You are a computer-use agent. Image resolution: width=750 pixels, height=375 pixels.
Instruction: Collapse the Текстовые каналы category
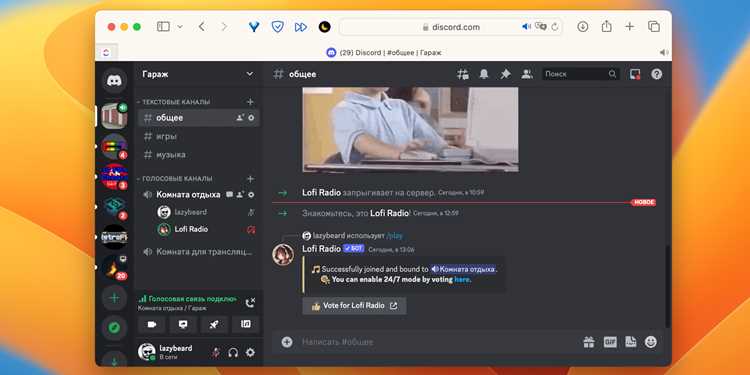click(x=173, y=102)
